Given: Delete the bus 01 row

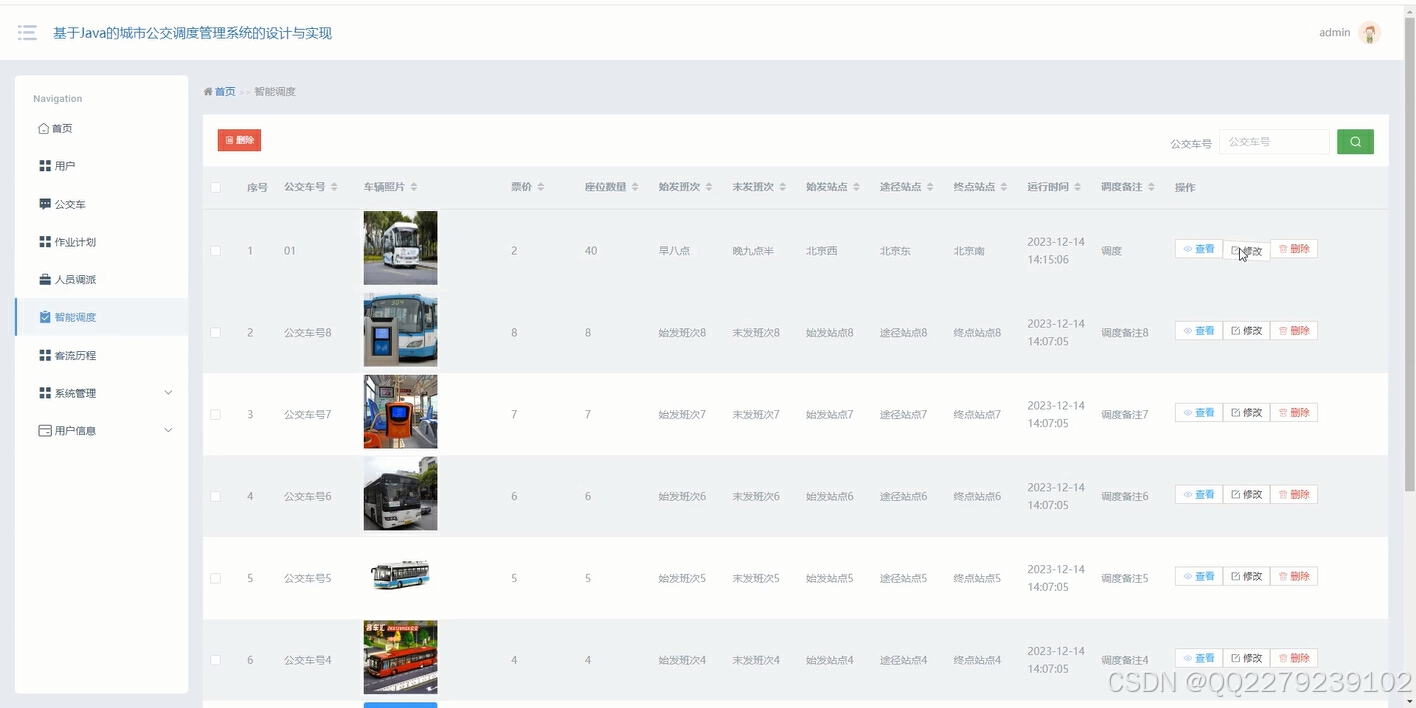Looking at the screenshot, I should click(1294, 249).
